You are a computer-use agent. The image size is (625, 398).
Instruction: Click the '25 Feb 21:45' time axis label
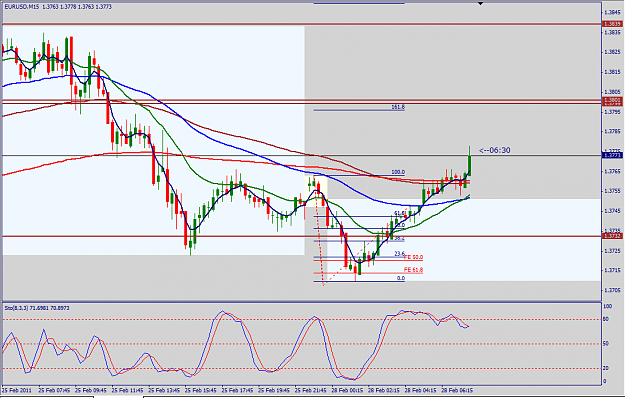[x=311, y=390]
